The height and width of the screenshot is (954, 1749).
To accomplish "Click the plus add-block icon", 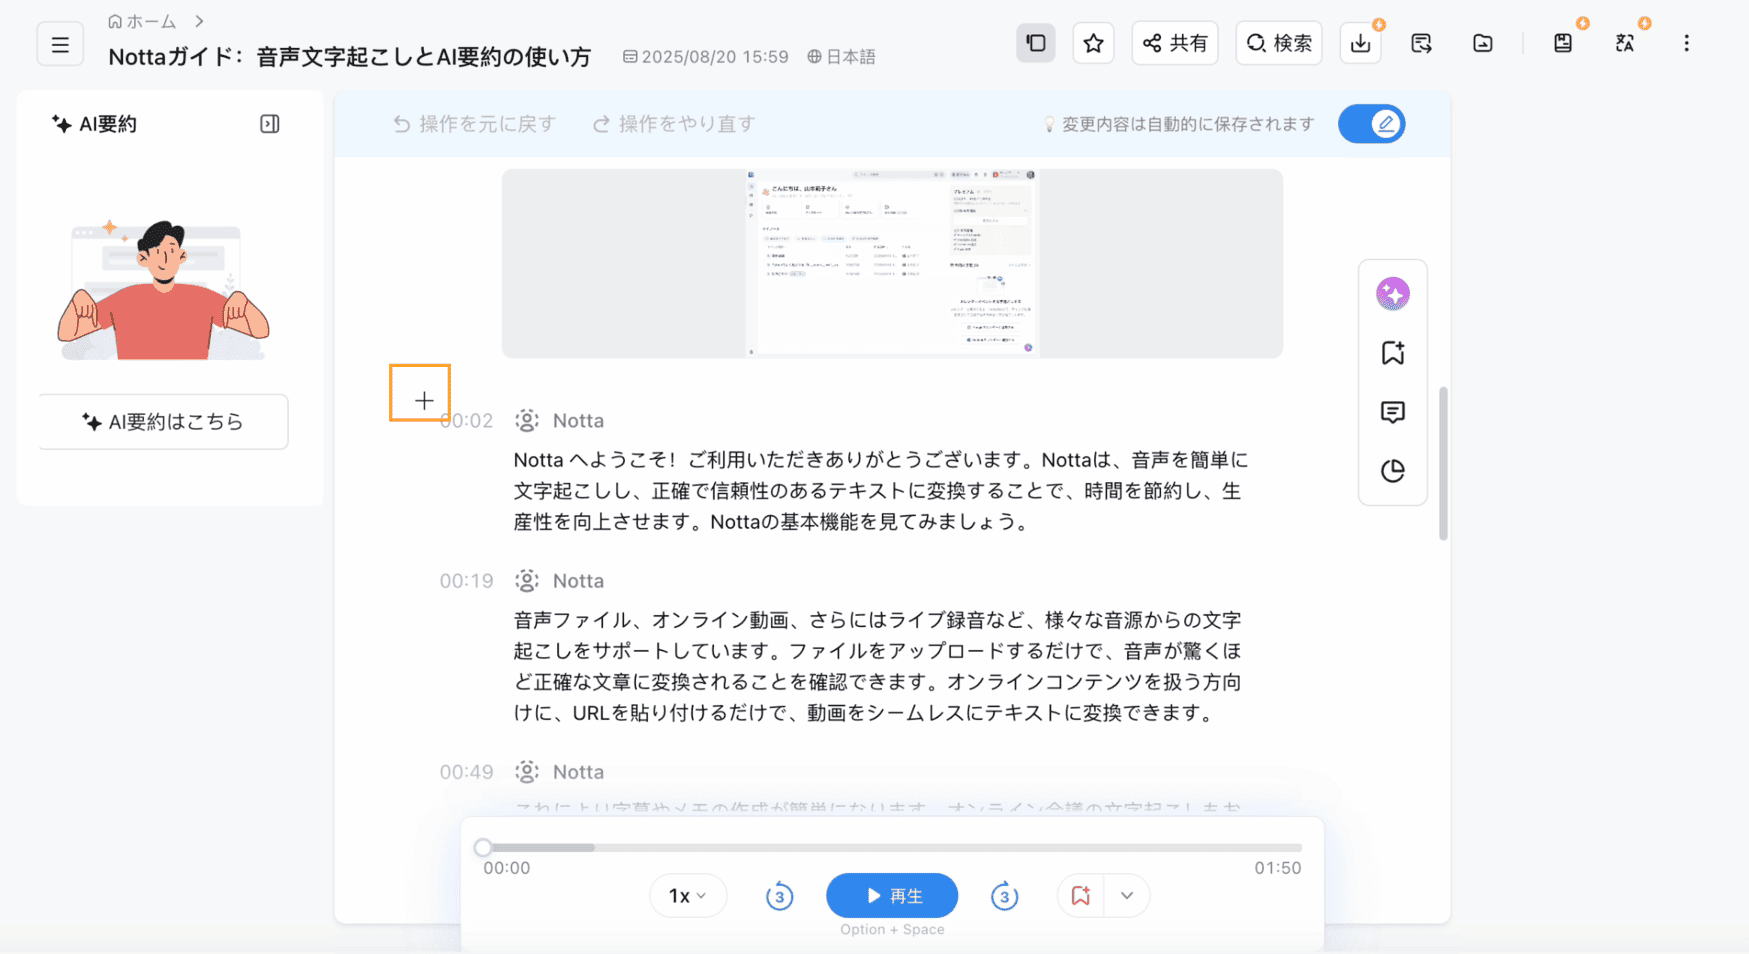I will 424,401.
